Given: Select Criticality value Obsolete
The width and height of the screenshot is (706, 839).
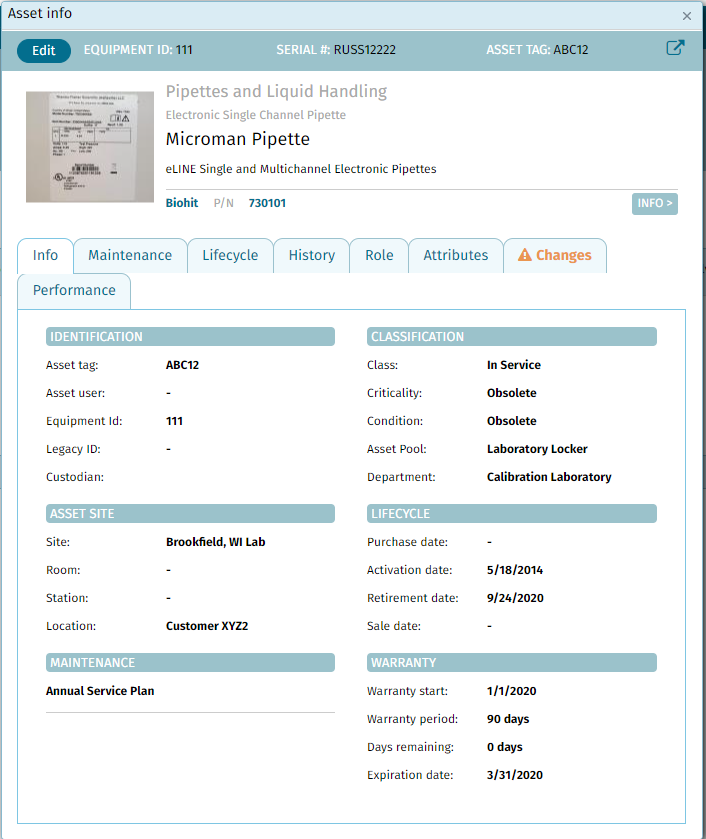Looking at the screenshot, I should point(512,393).
